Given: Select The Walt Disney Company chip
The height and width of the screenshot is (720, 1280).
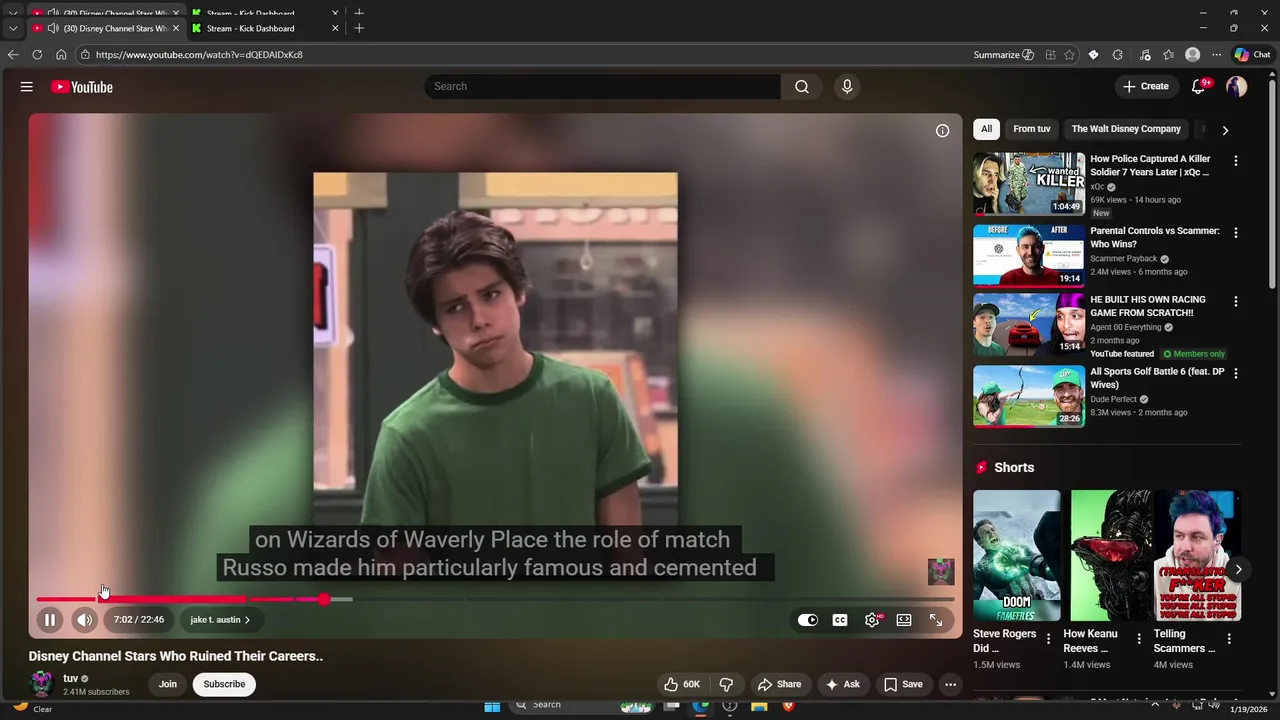Looking at the screenshot, I should tap(1126, 129).
